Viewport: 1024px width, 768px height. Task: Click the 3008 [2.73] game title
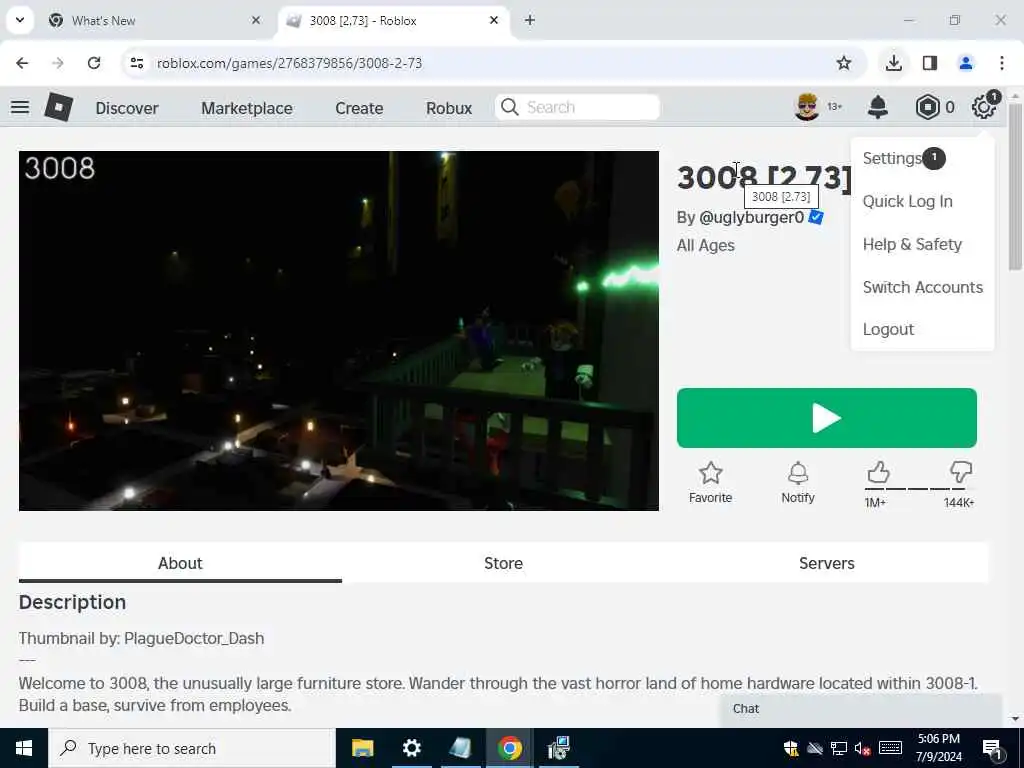[764, 178]
